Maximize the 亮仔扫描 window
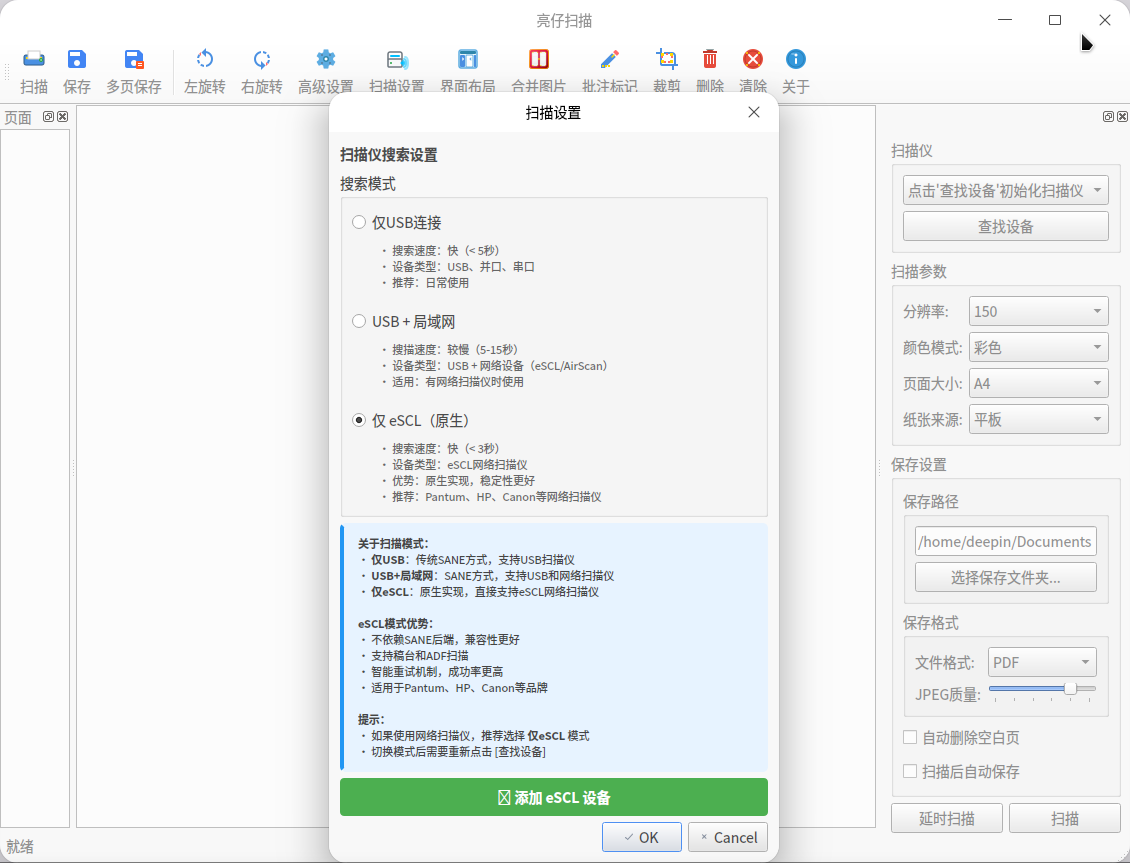This screenshot has height=863, width=1130. [x=1055, y=20]
